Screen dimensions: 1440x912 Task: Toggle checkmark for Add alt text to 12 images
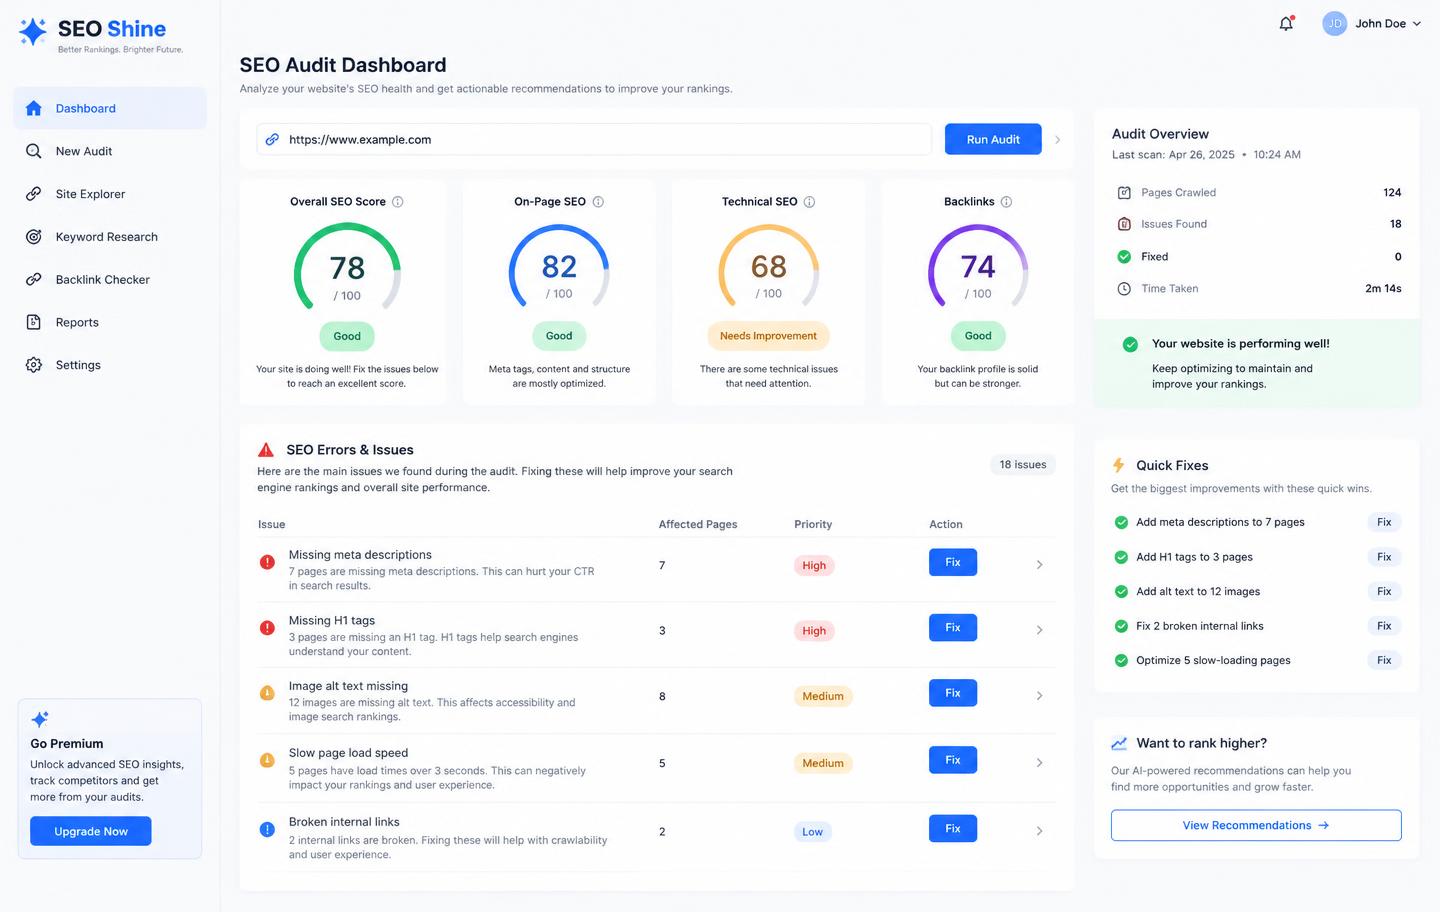(1121, 591)
